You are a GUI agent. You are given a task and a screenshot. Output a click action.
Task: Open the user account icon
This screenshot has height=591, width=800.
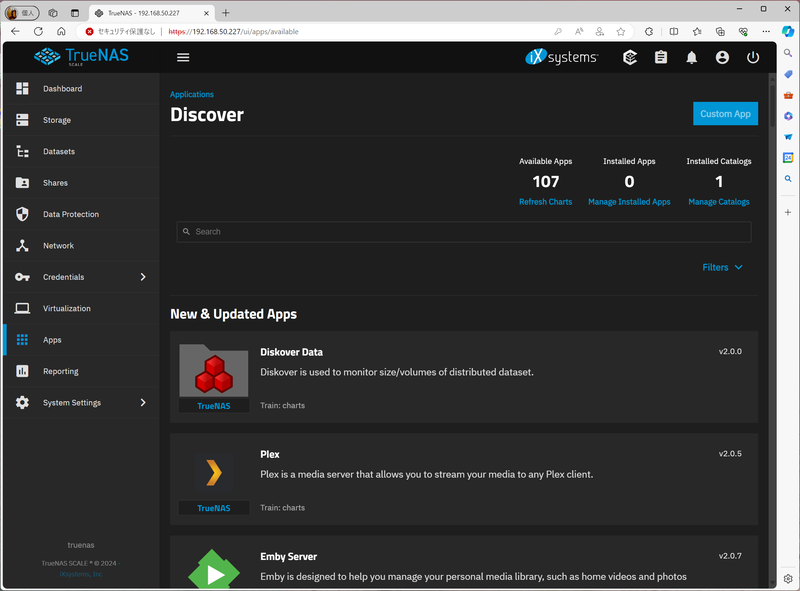722,57
